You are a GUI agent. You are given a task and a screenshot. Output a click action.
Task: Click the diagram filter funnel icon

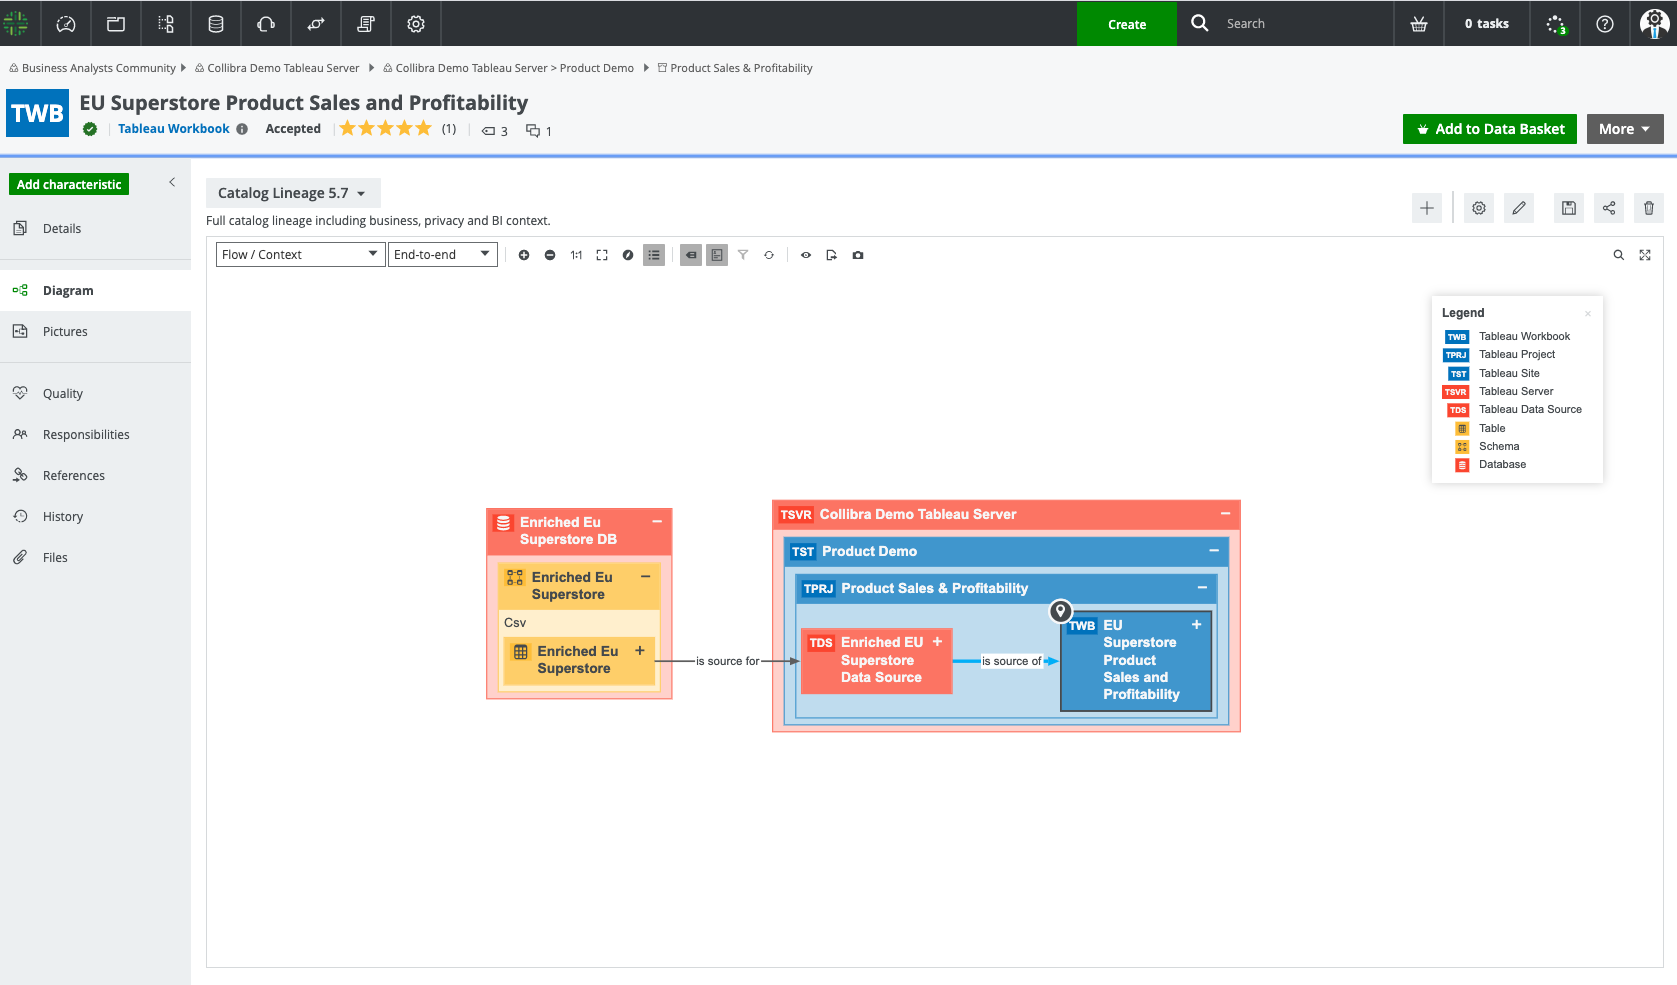(x=743, y=255)
